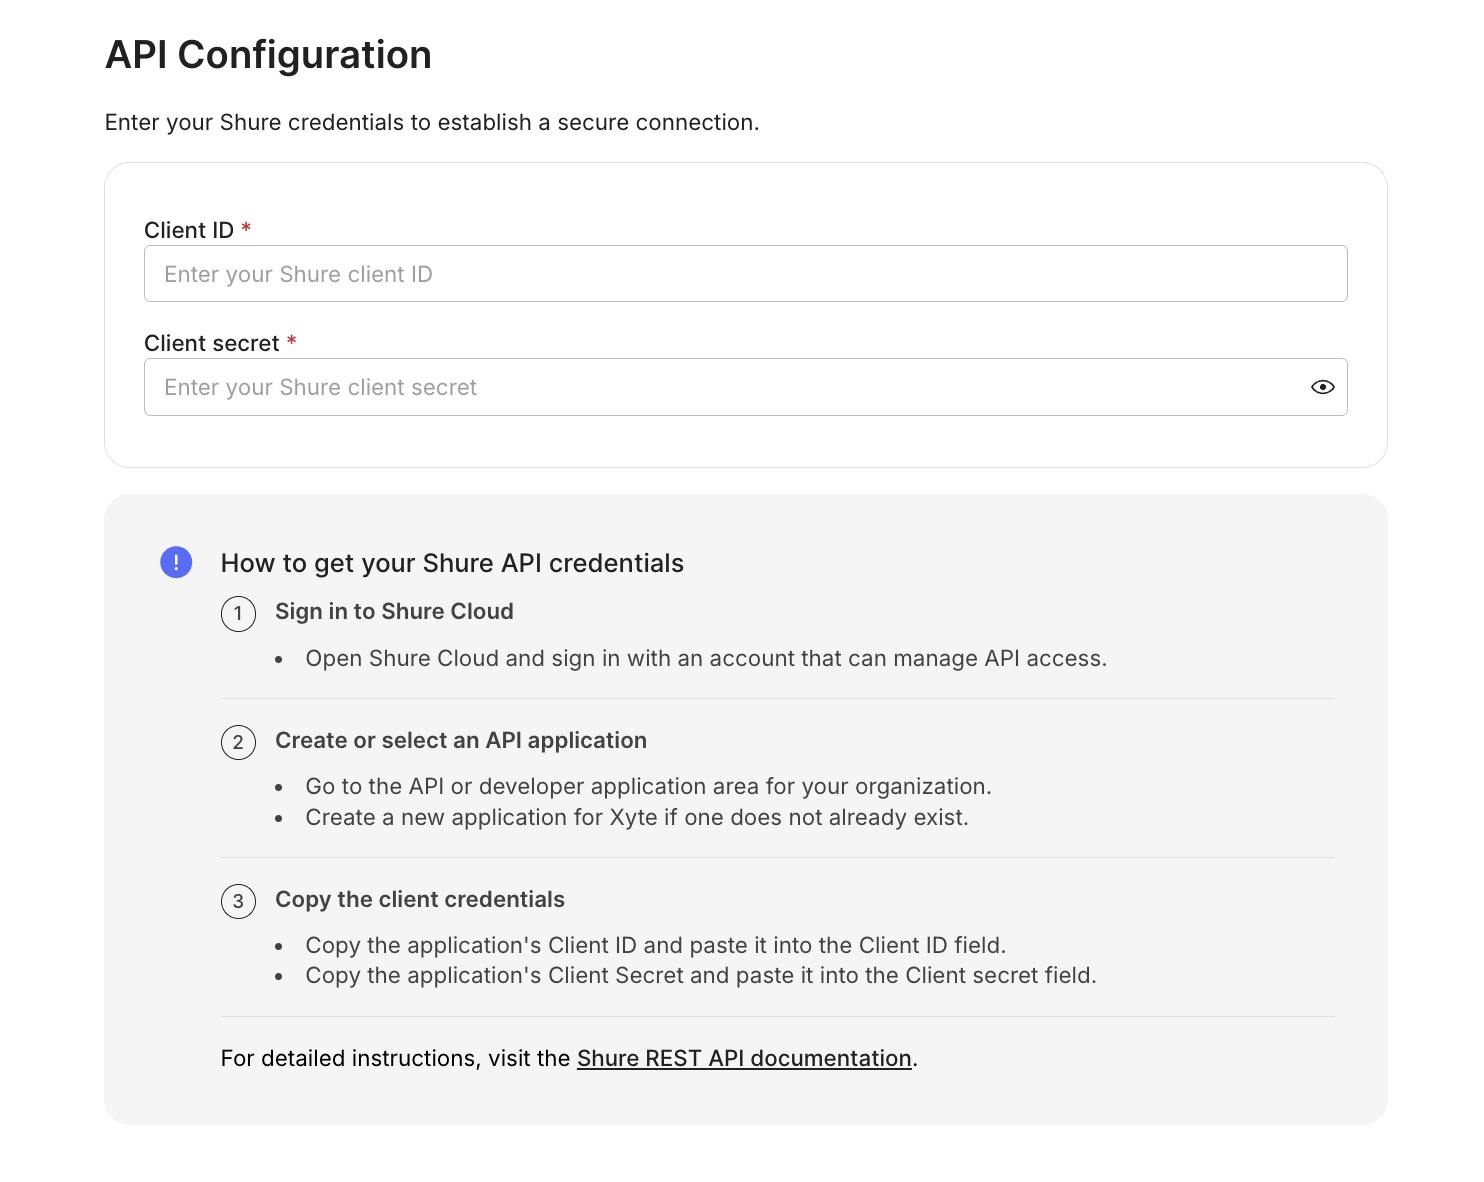Show the client secret with the eye icon
This screenshot has width=1484, height=1182.
tap(1322, 387)
